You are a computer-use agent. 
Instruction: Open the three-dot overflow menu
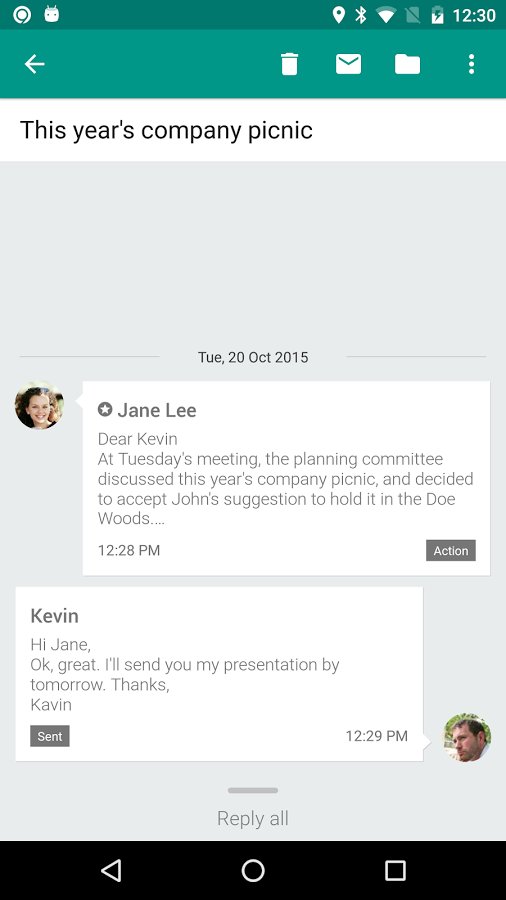pyautogui.click(x=471, y=64)
